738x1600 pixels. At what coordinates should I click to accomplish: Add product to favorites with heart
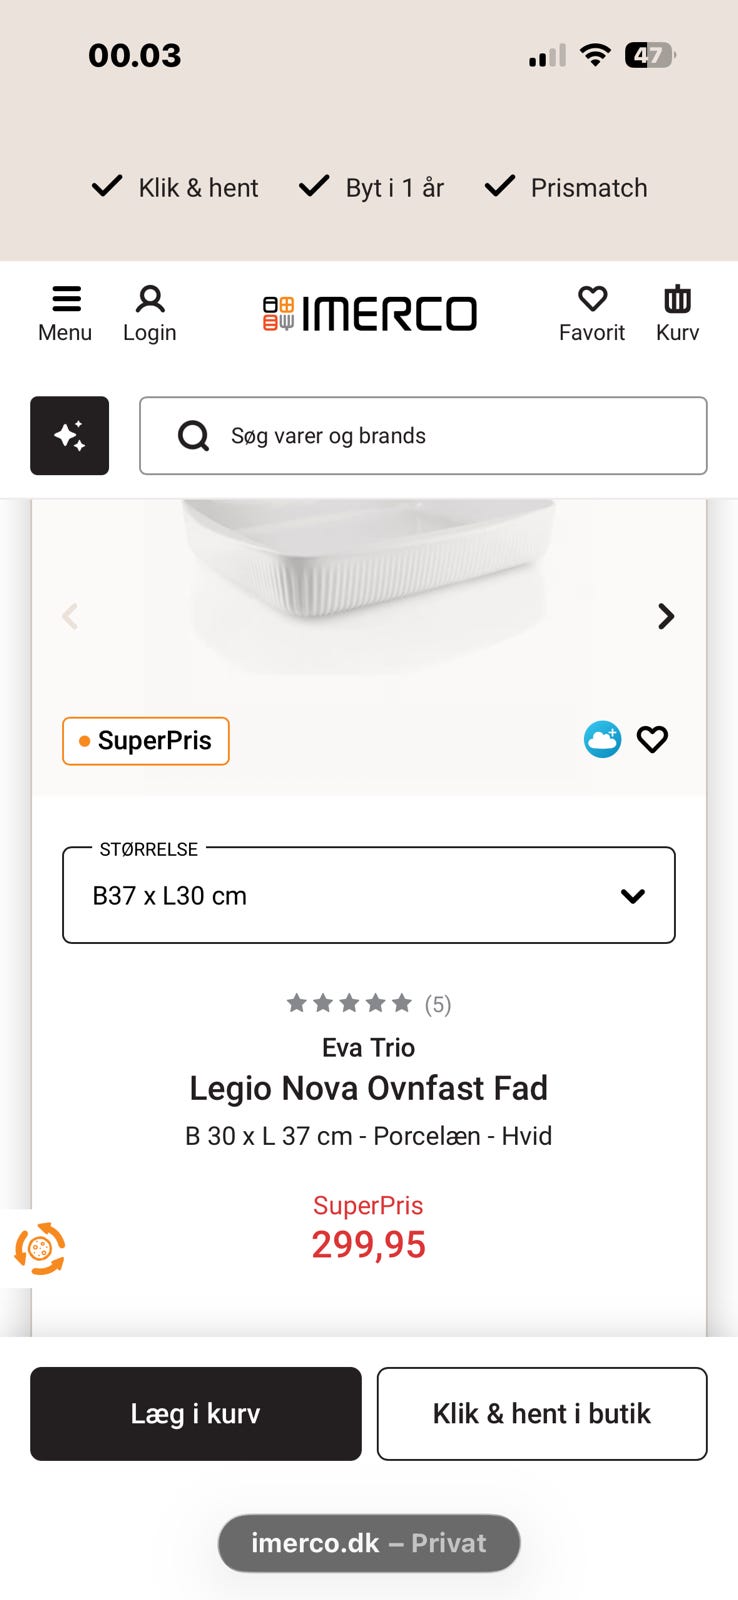pyautogui.click(x=653, y=740)
